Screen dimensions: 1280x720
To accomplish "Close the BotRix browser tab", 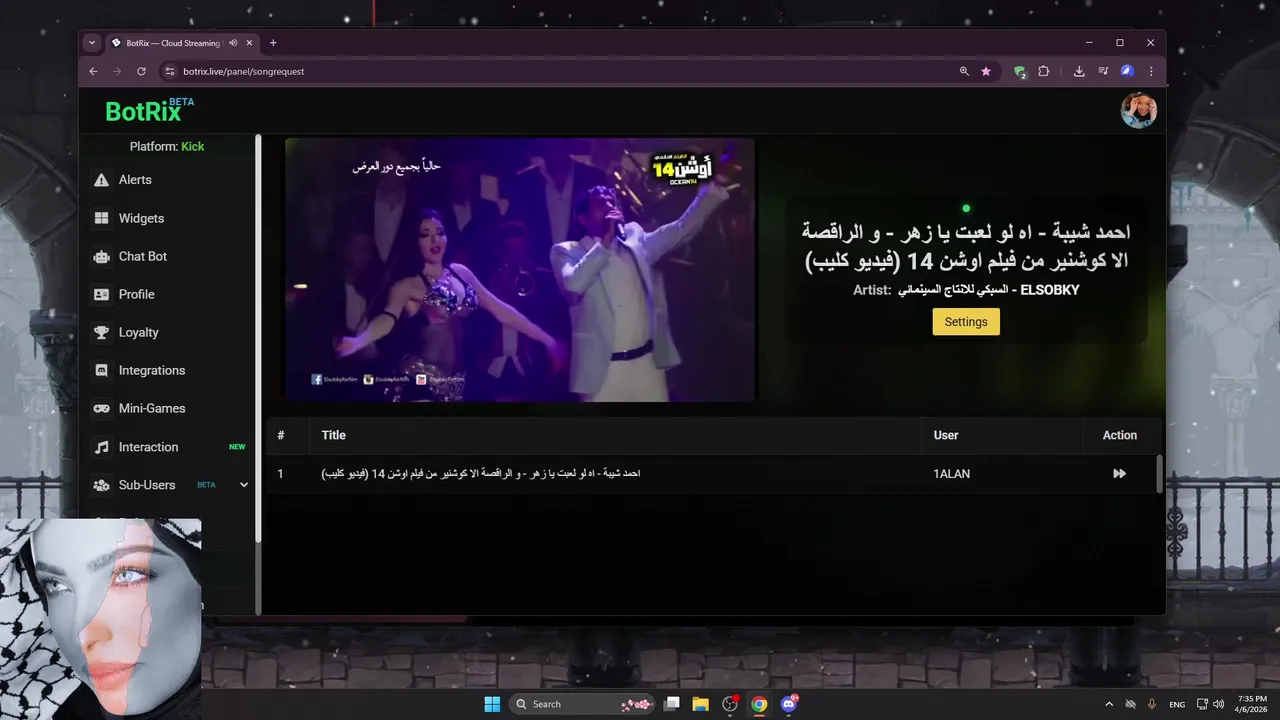I will (x=250, y=43).
